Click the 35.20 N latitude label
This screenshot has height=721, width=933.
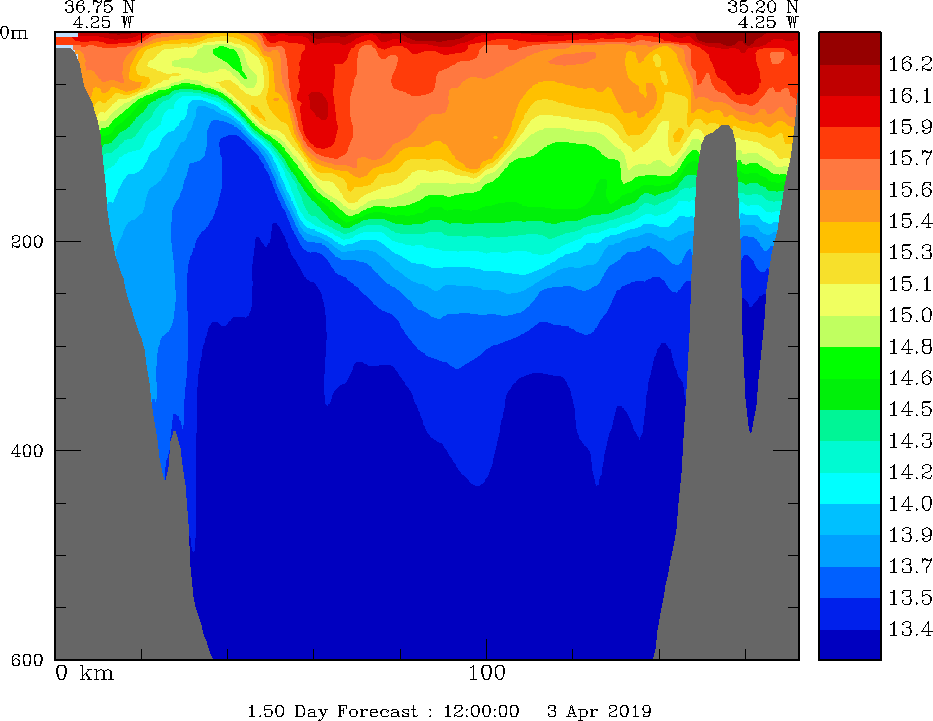click(762, 7)
